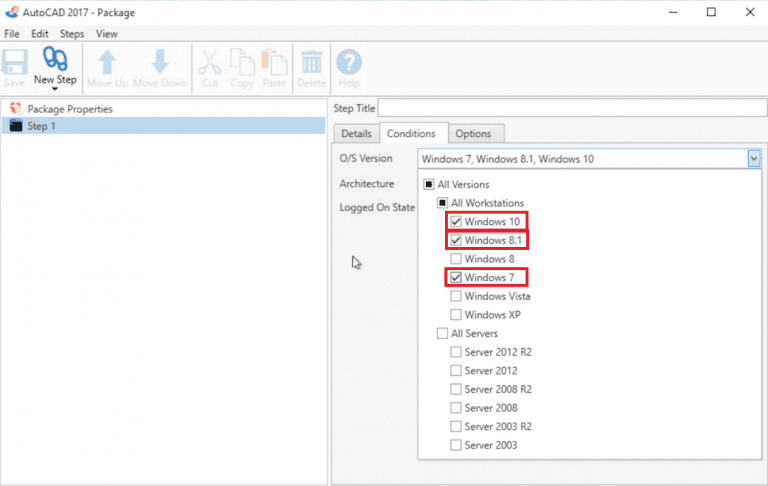Click the Logged On State label
768x486 pixels.
377,207
